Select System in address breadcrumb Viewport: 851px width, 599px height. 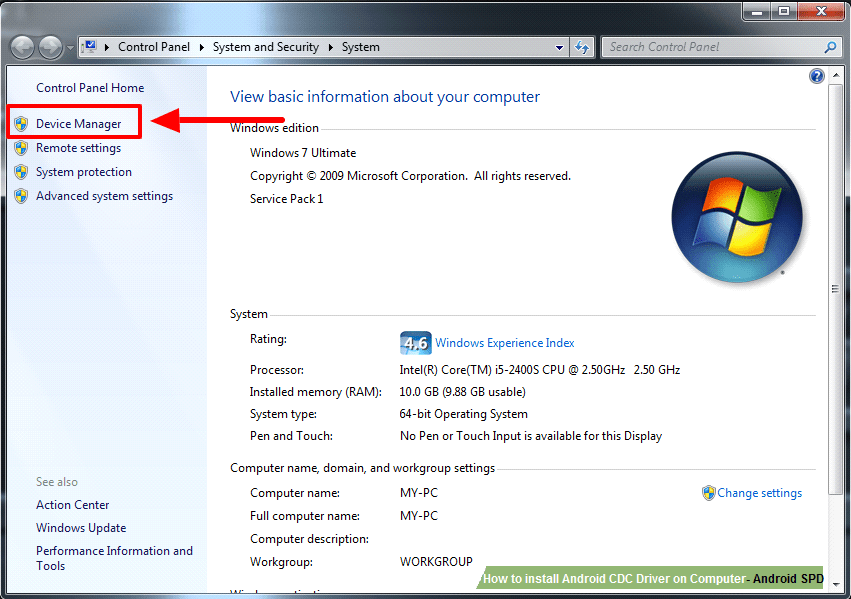[360, 47]
